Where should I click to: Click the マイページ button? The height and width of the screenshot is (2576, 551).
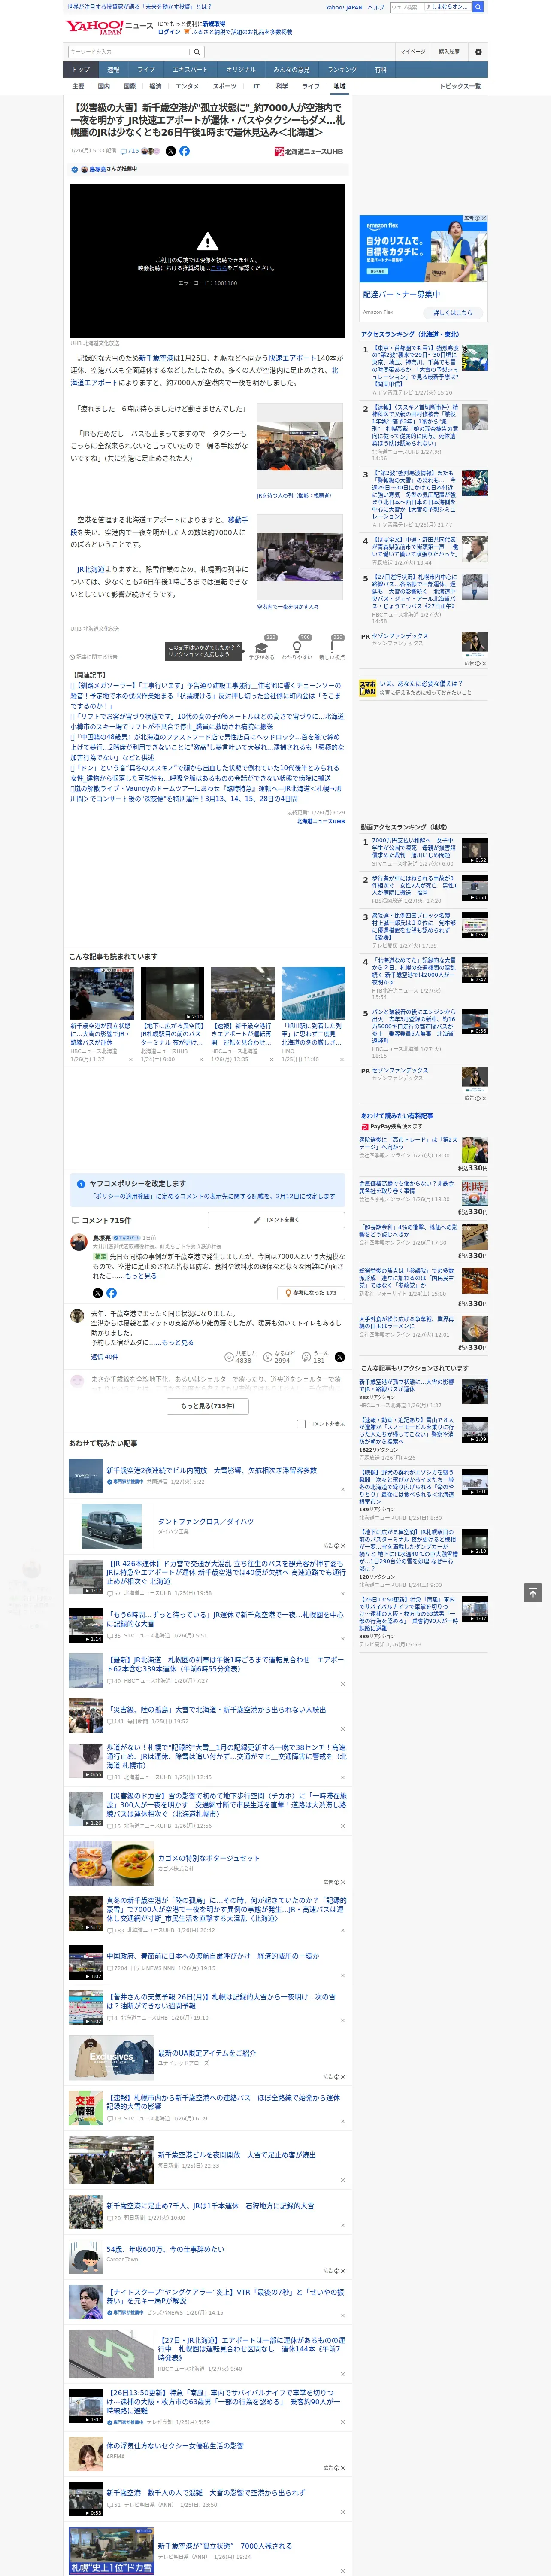click(413, 51)
